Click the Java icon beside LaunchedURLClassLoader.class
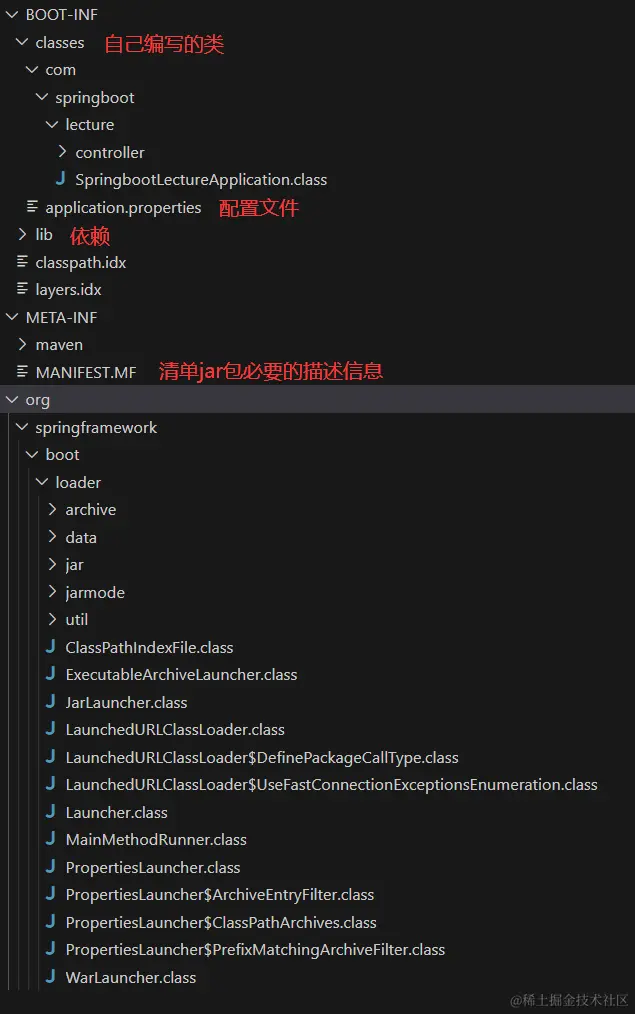This screenshot has width=635, height=1014. pyautogui.click(x=50, y=728)
